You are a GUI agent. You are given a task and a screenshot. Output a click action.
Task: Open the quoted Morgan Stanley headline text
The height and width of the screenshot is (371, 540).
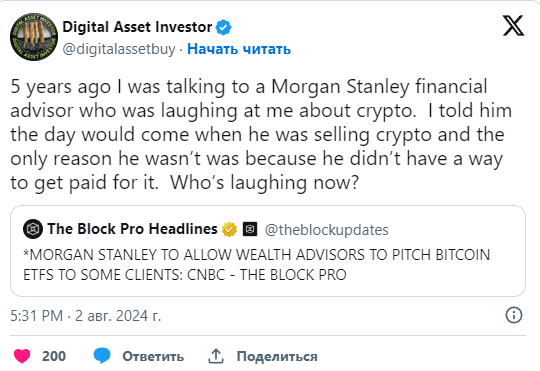pyautogui.click(x=257, y=265)
